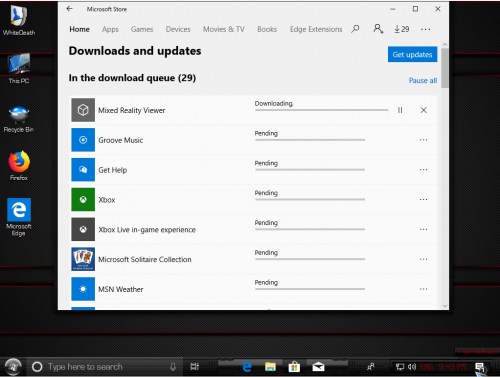Click the Xbox Live in-game experience icon
500x377 pixels.
(x=83, y=229)
